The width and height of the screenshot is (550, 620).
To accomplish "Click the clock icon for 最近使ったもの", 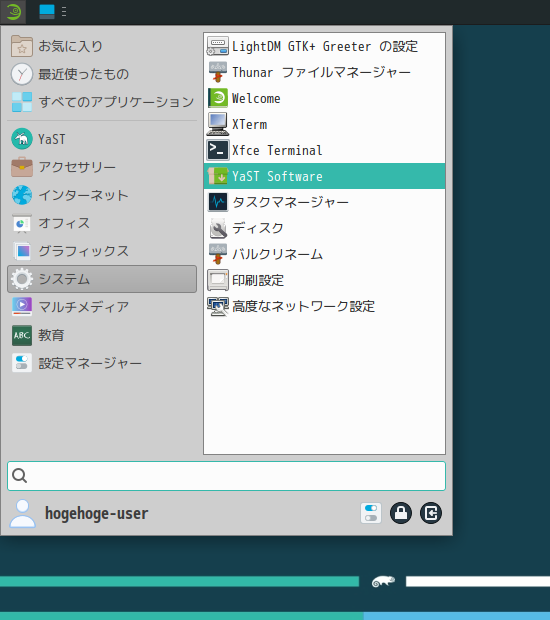I will pyautogui.click(x=22, y=74).
